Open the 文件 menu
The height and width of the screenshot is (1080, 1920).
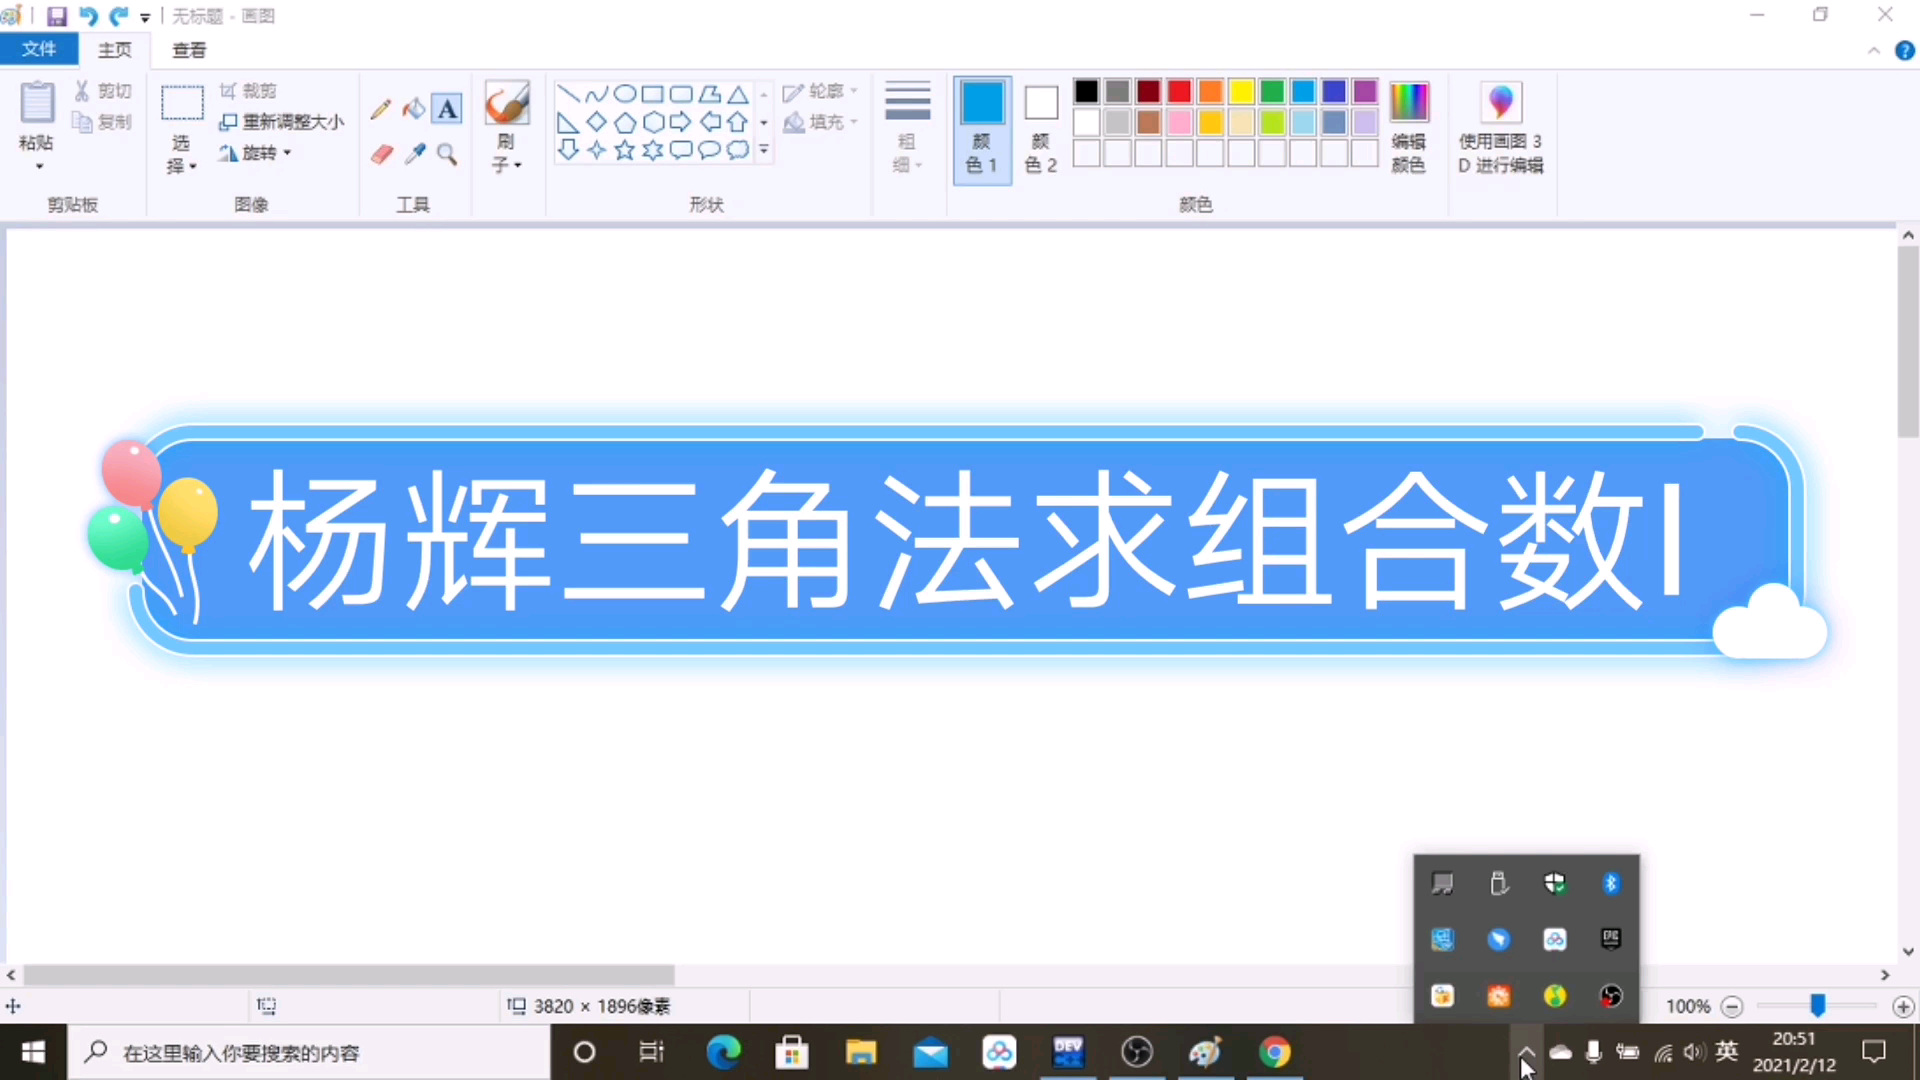(38, 49)
